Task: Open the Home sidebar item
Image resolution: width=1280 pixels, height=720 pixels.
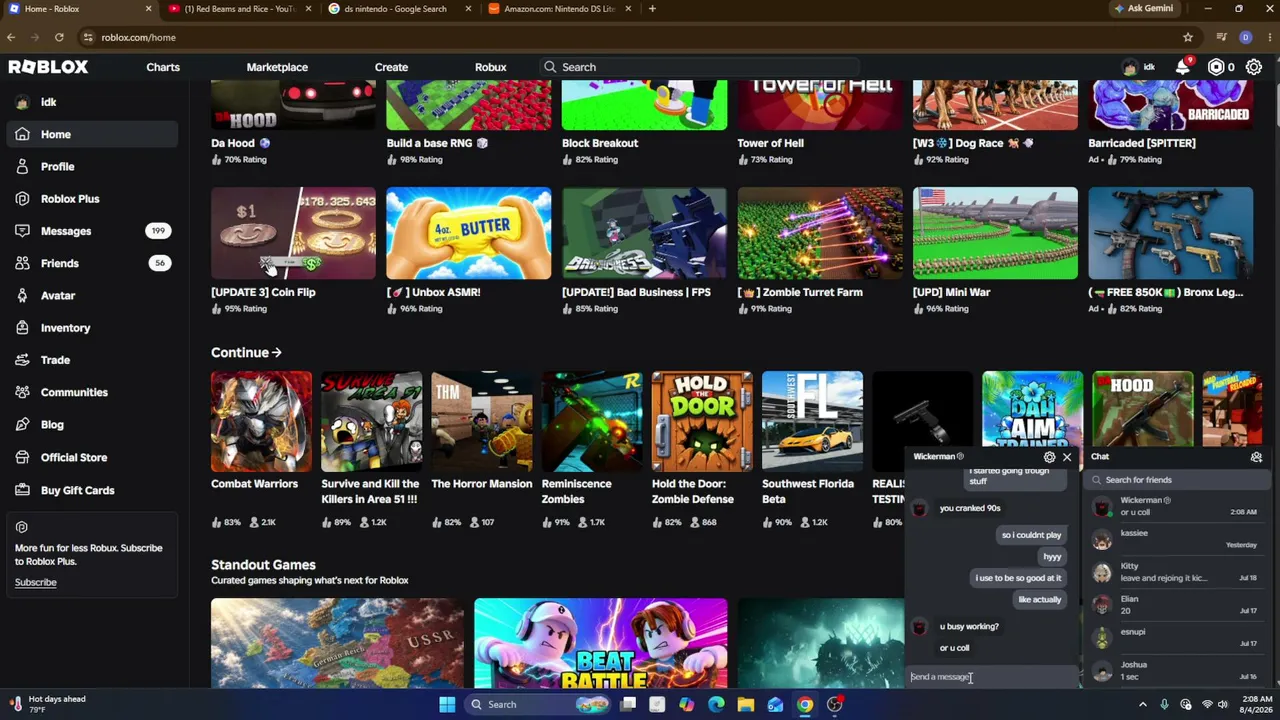Action: coord(90,134)
